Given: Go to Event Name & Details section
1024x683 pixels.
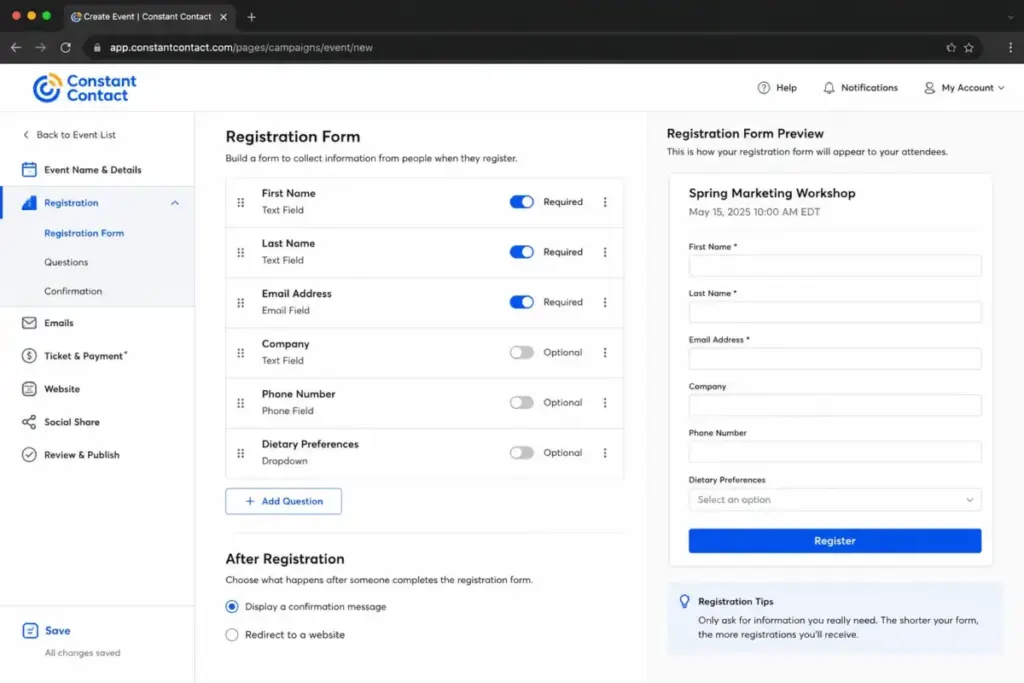Looking at the screenshot, I should [x=93, y=170].
